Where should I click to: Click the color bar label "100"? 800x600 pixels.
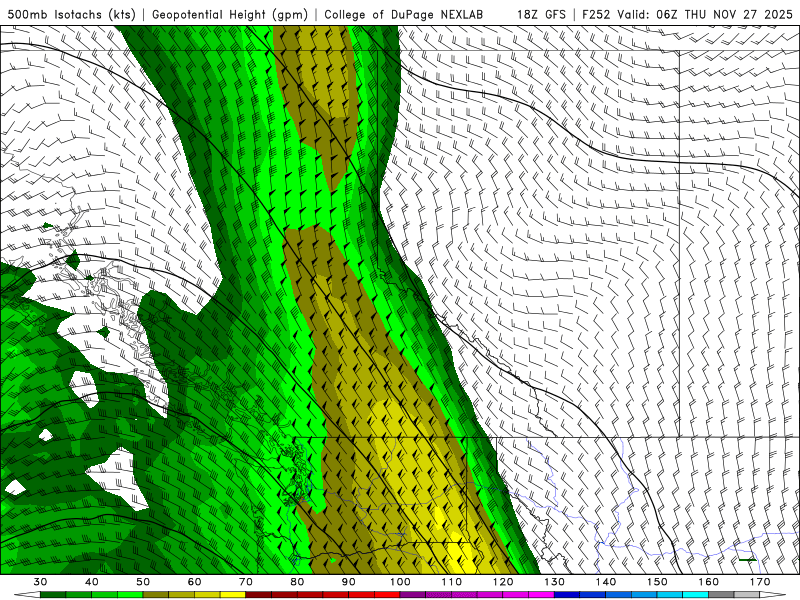click(x=400, y=582)
